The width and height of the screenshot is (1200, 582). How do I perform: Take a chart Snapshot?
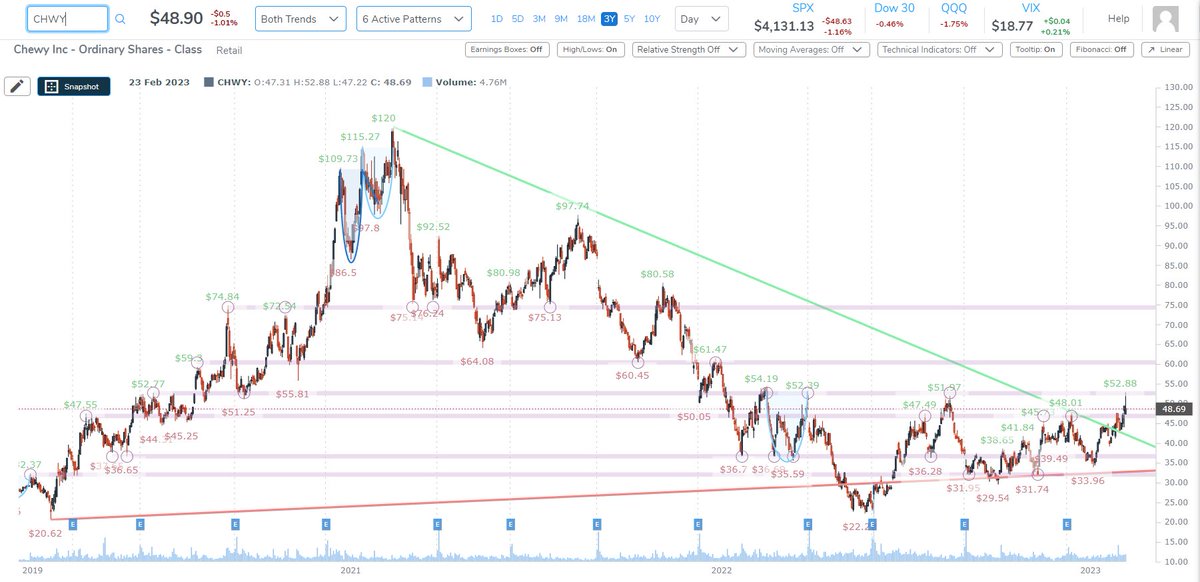[74, 86]
